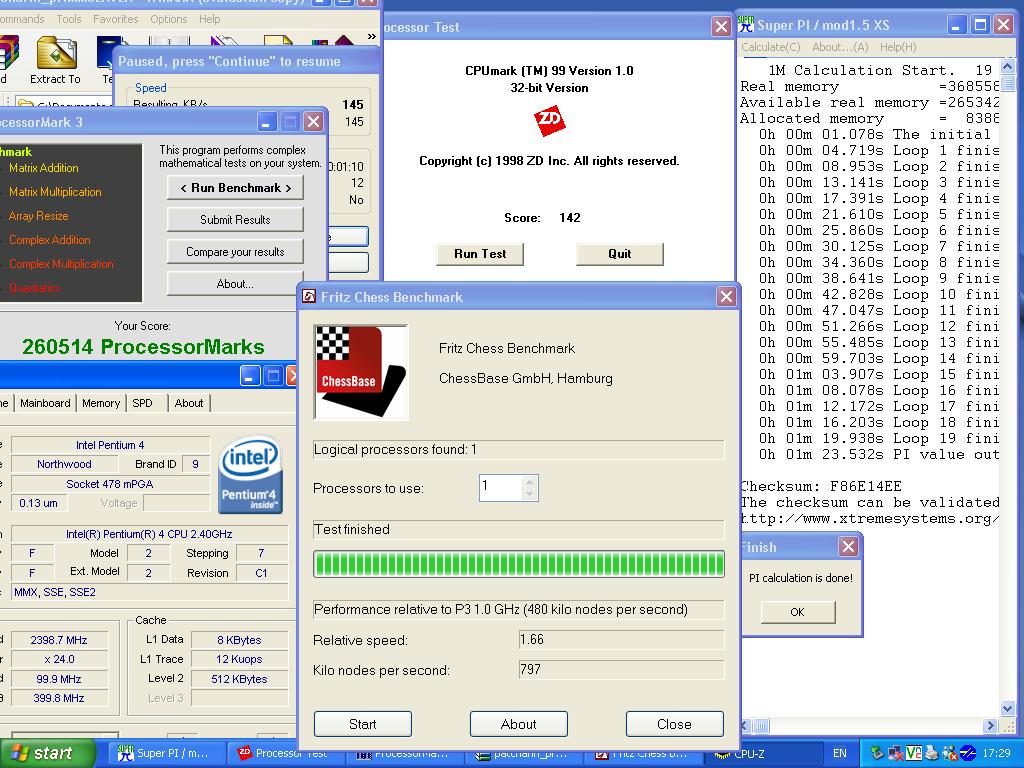The image size is (1024, 768).
Task: Click Close in Fritz Chess Benchmark
Action: [675, 724]
